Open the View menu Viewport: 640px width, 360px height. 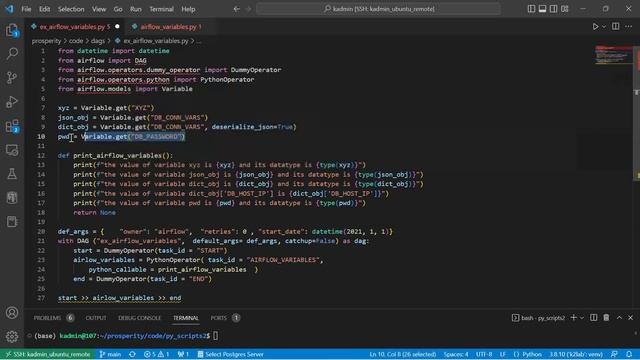[99, 9]
